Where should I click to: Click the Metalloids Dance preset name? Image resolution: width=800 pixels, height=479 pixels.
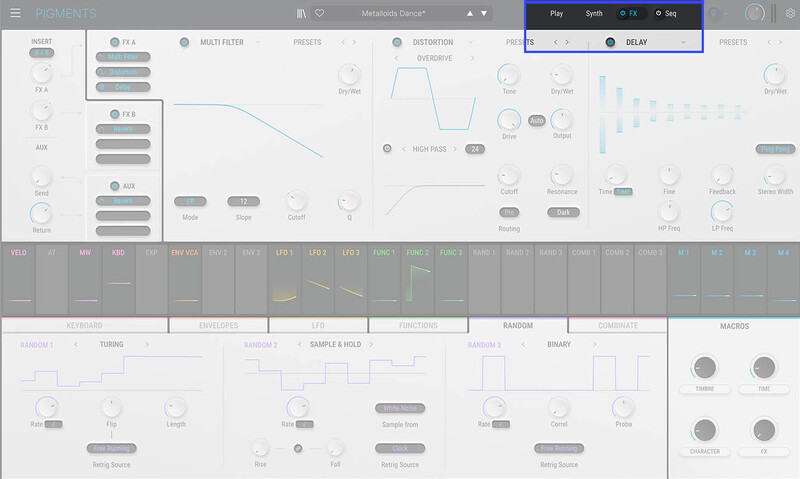393,14
